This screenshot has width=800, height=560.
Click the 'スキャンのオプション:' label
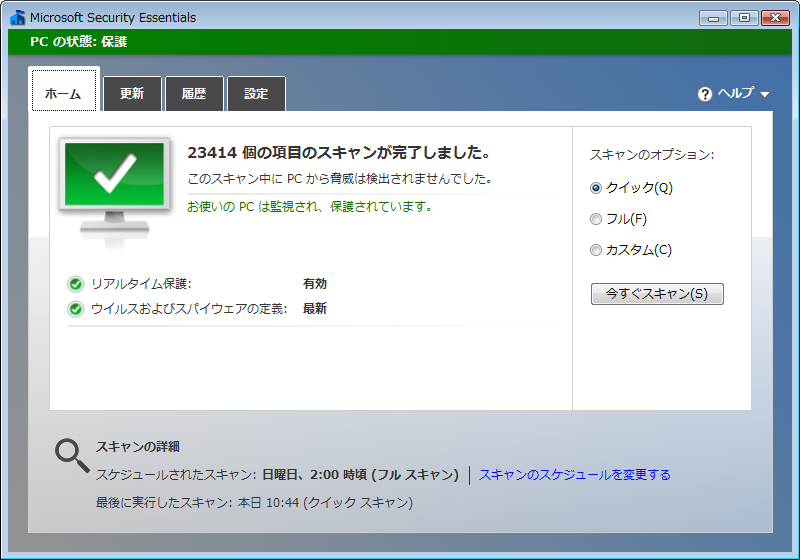click(652, 155)
